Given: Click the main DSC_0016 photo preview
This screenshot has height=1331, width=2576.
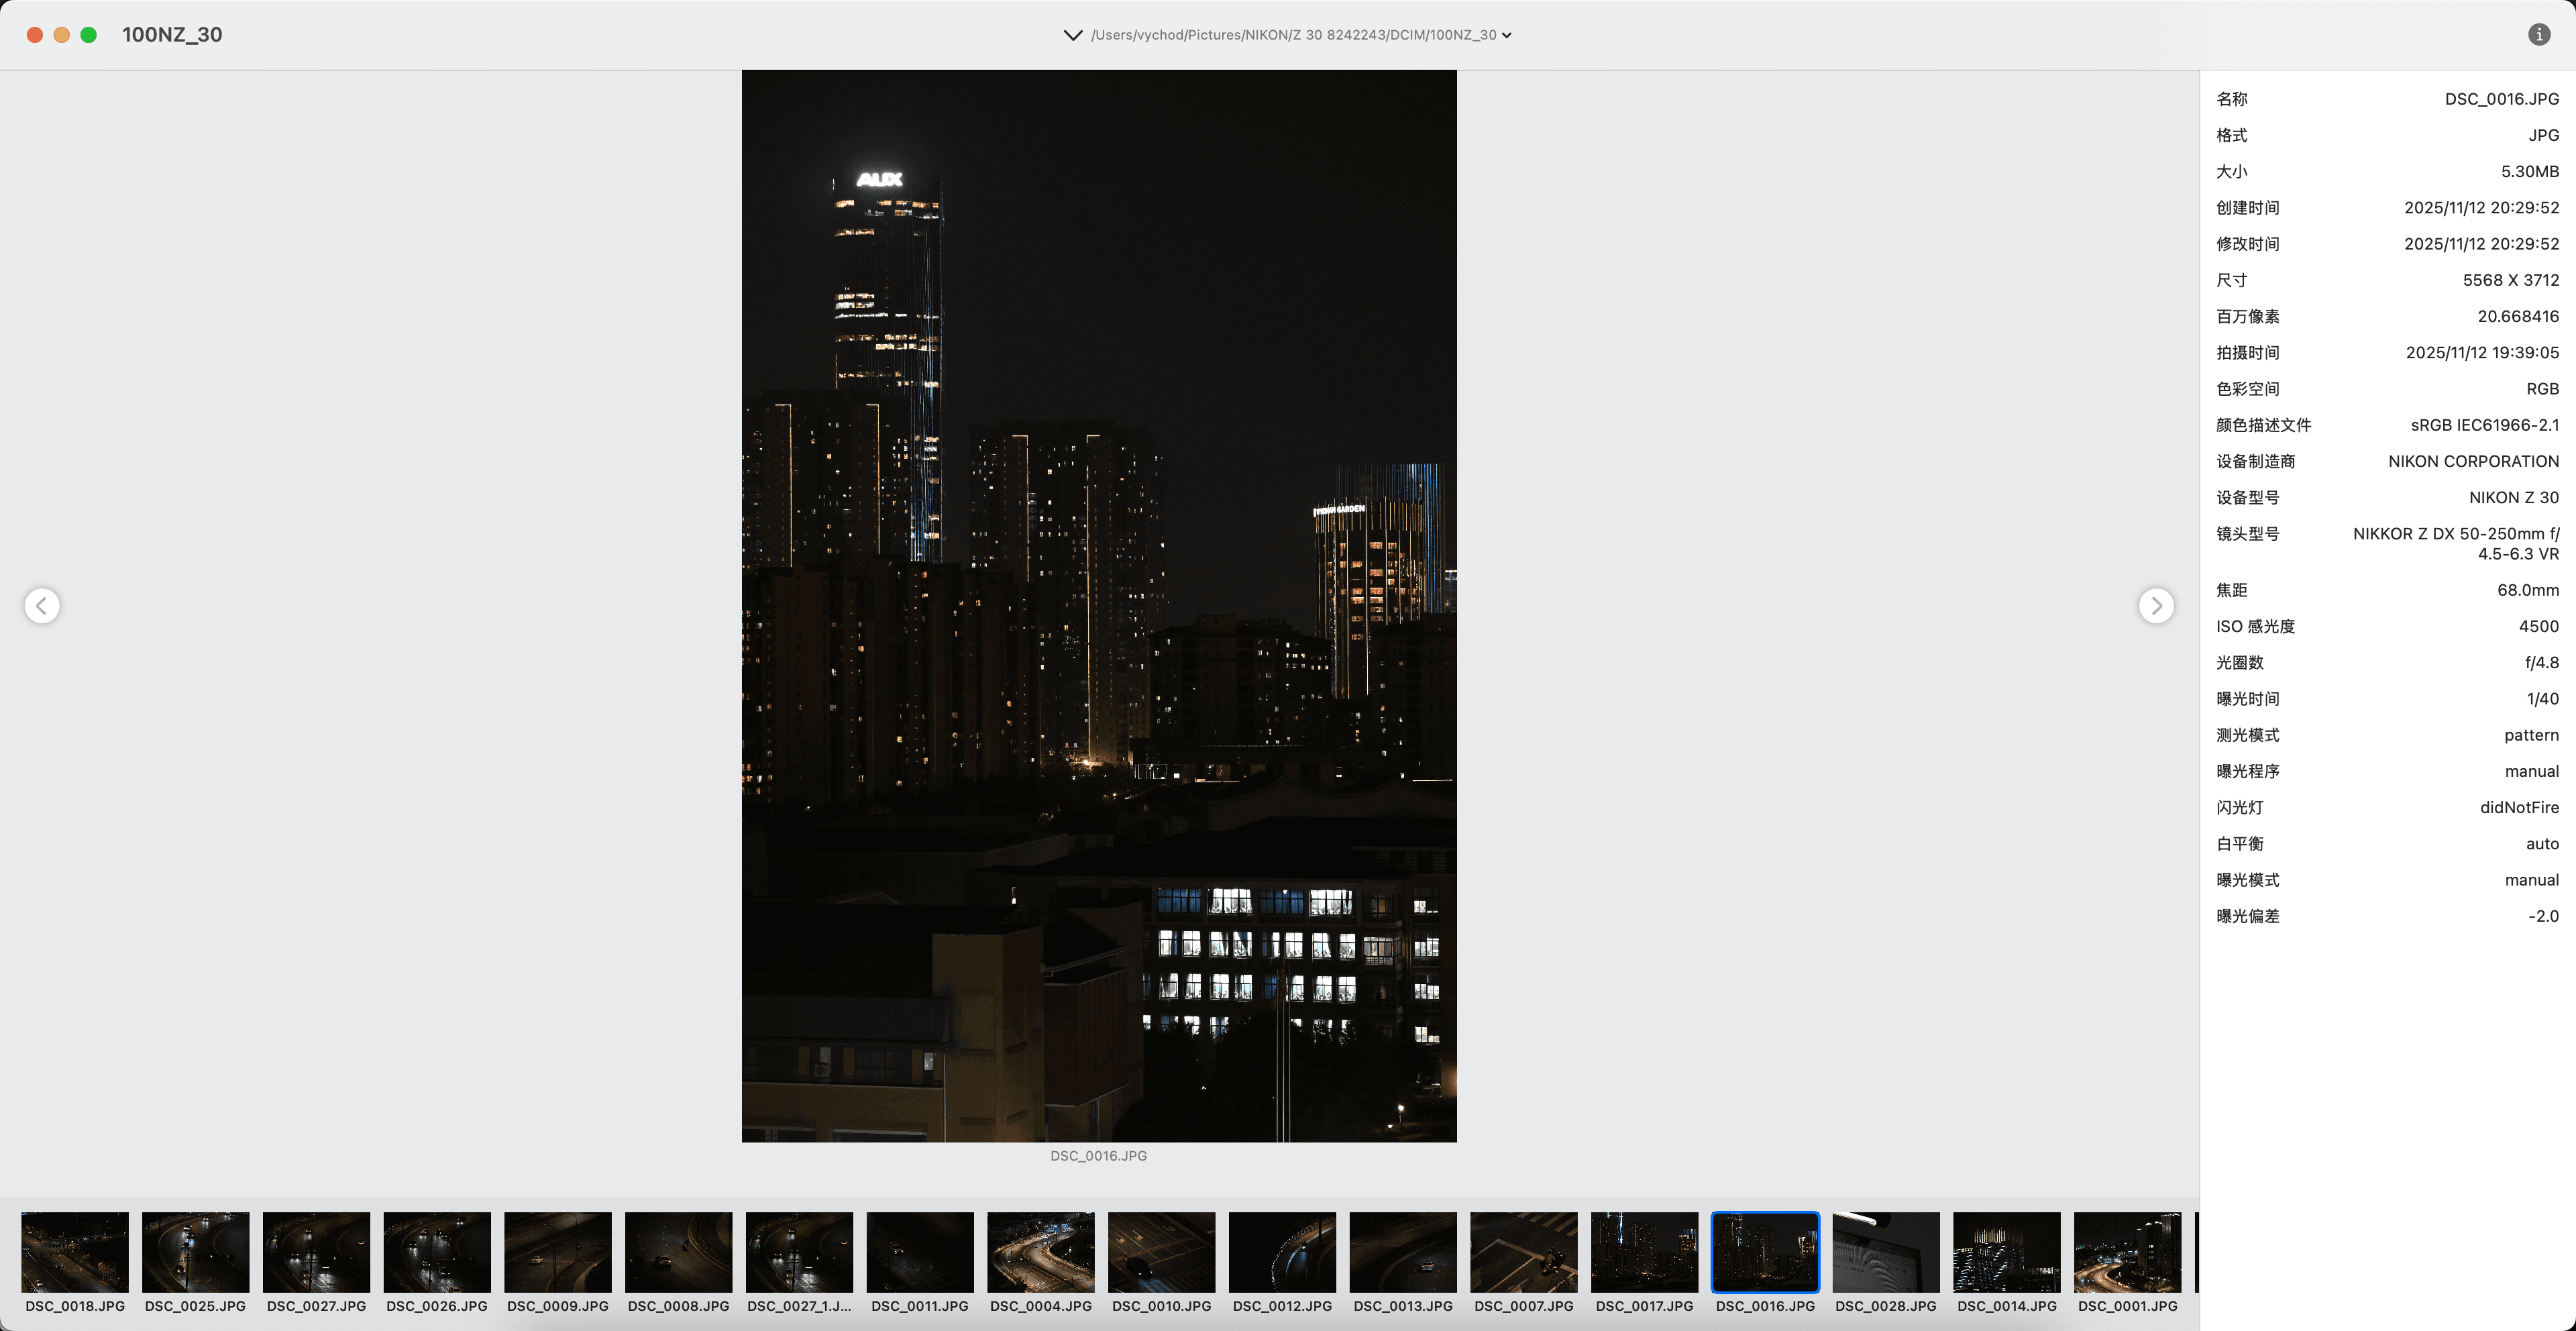Looking at the screenshot, I should pos(1099,605).
